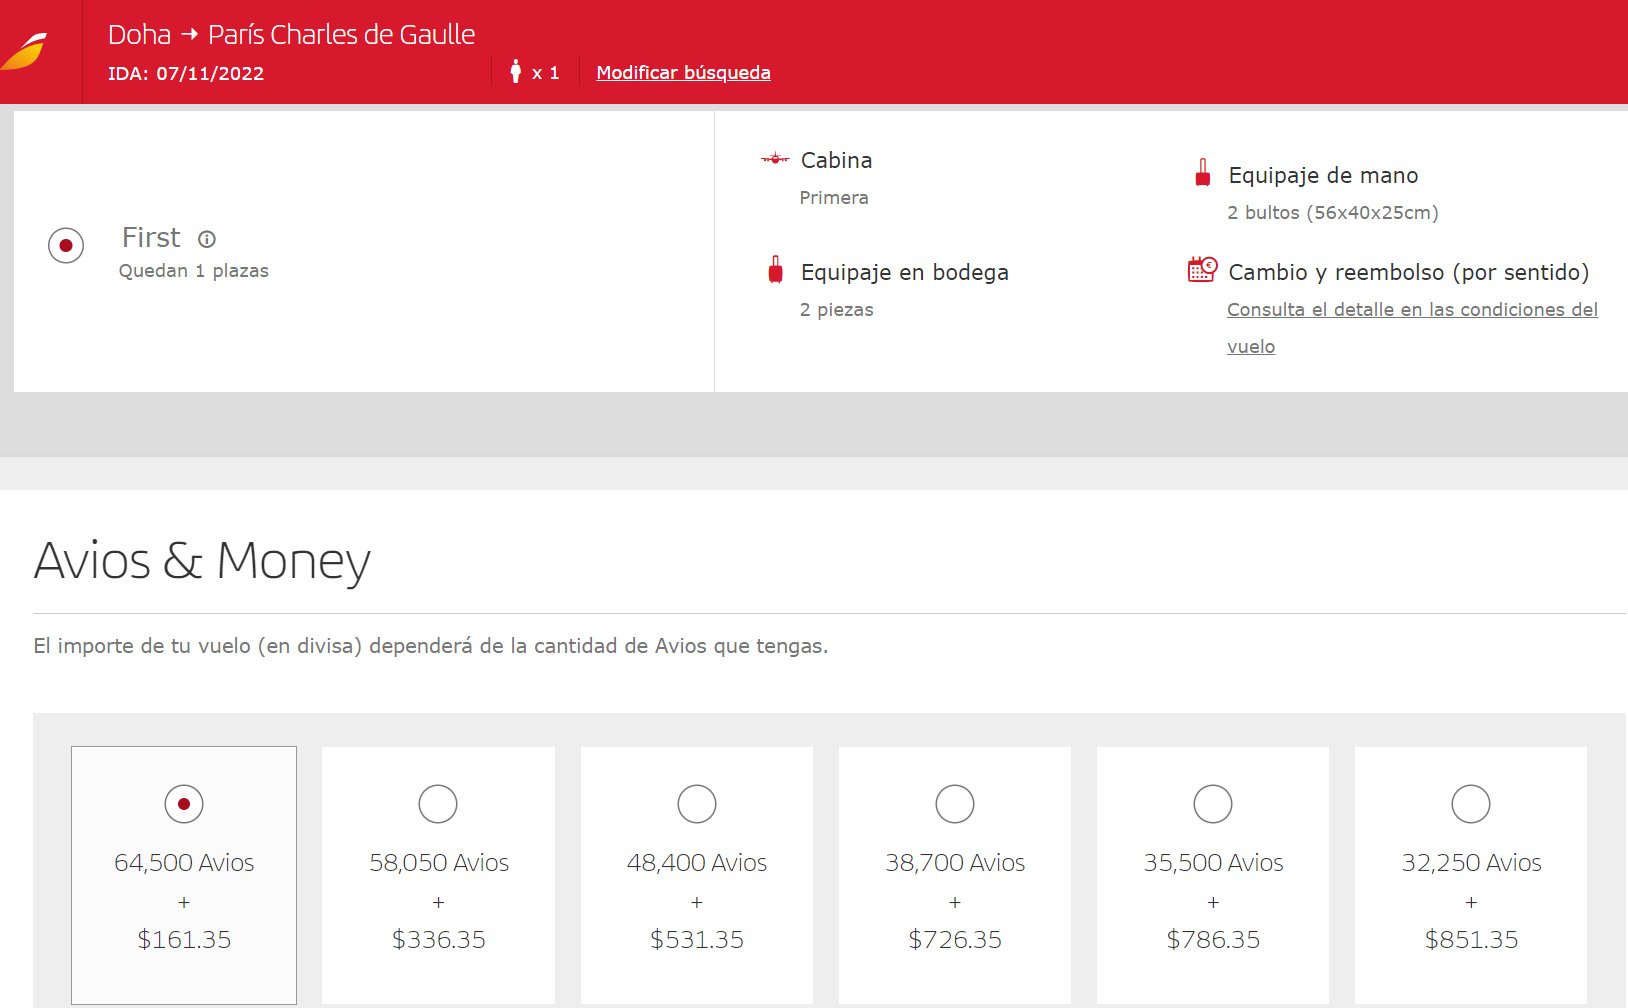Viewport: 1628px width, 1008px height.
Task: Choose the 48,400 Avios radio option
Action: click(x=697, y=804)
